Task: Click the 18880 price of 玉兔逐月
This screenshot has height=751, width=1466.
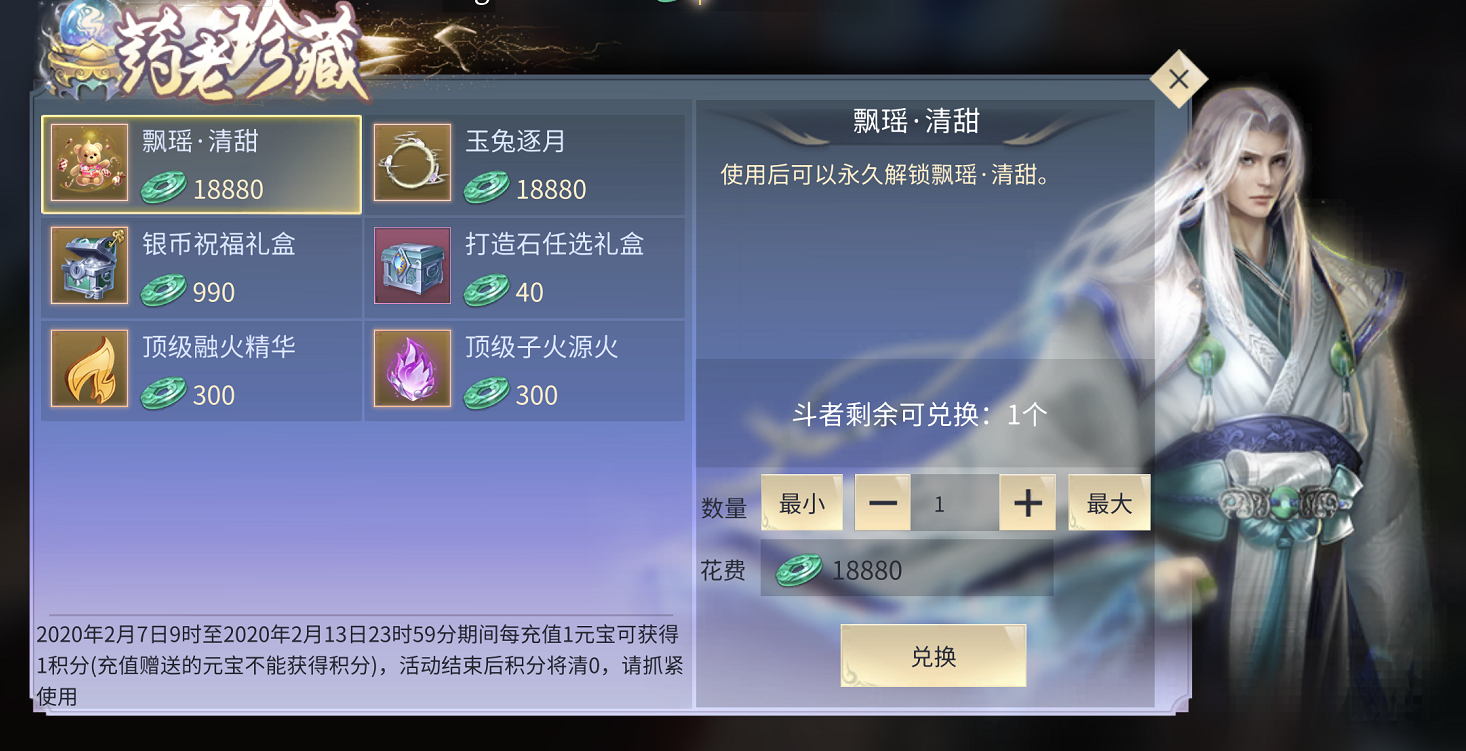Action: [551, 189]
